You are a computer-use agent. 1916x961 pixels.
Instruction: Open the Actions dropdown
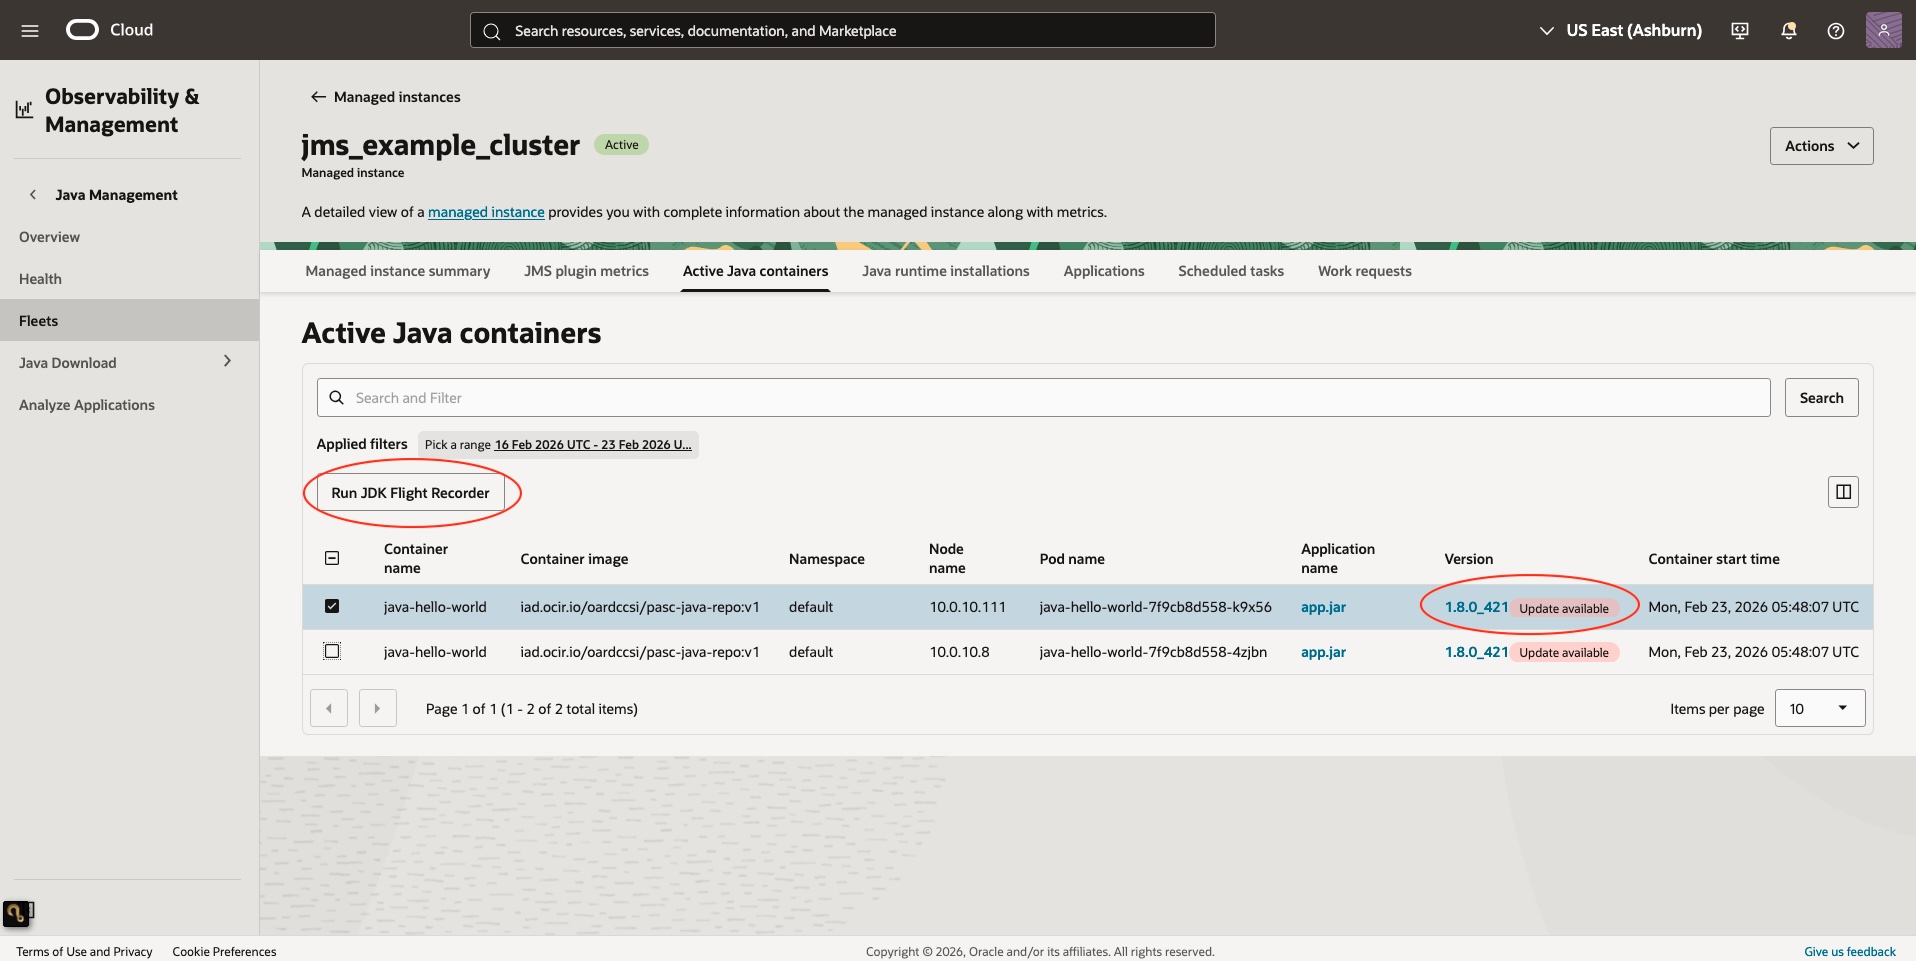point(1821,146)
